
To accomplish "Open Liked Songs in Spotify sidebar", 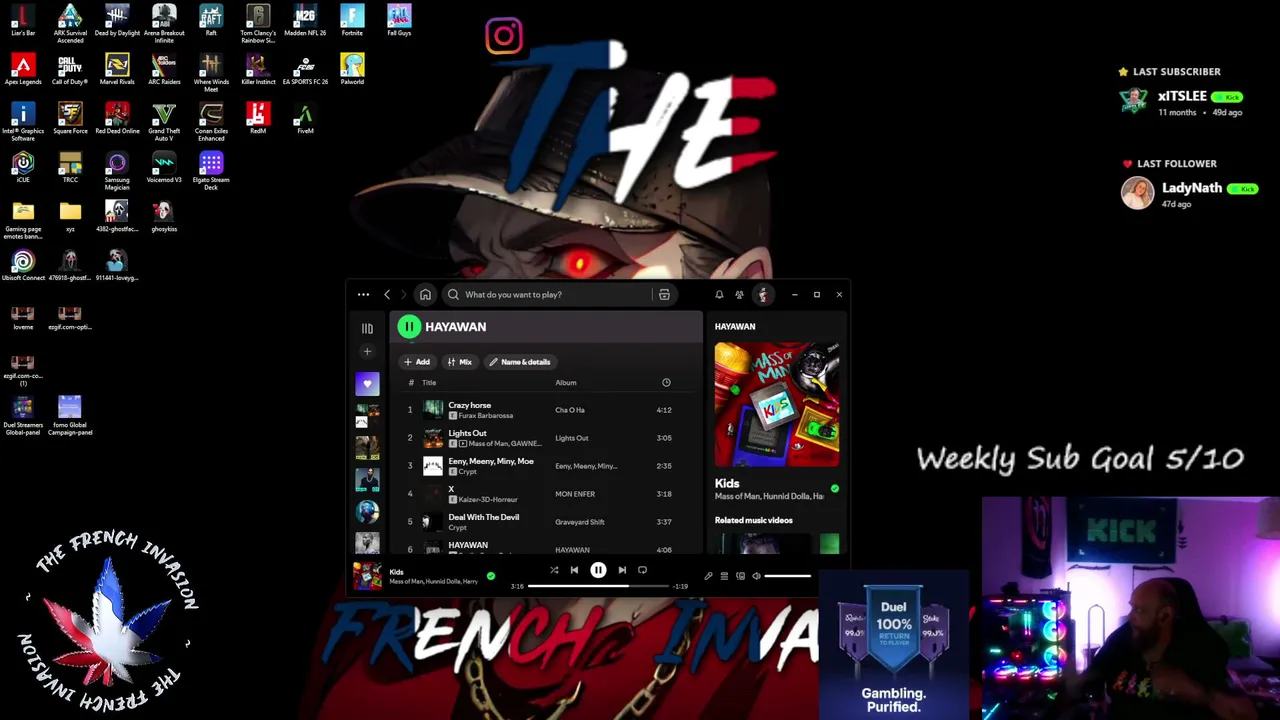I will click(367, 384).
